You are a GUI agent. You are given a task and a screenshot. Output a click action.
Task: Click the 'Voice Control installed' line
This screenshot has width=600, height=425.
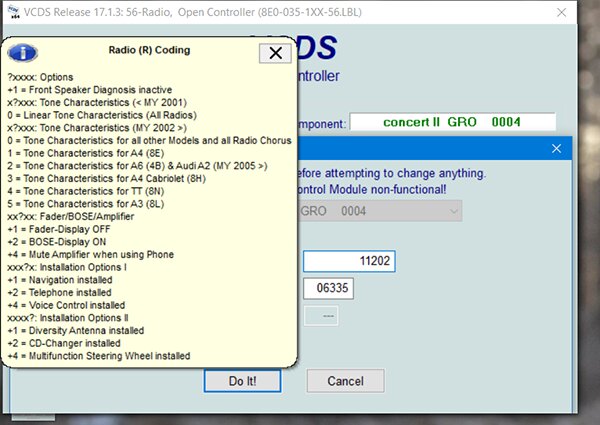pos(66,305)
